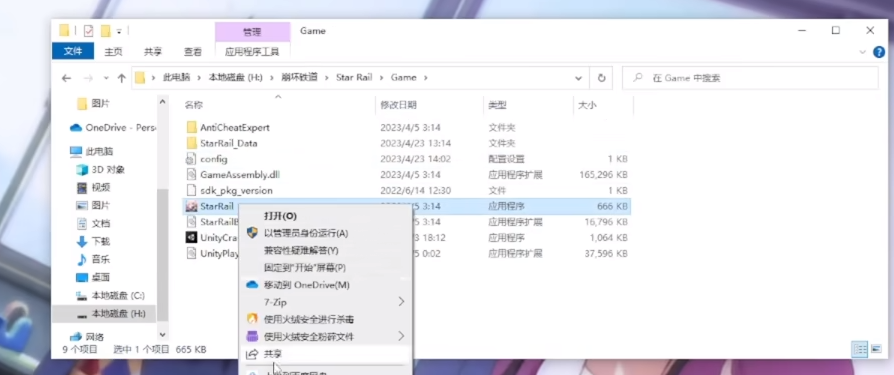Open recent locations dropdown arrow
The width and height of the screenshot is (894, 375).
[x=106, y=78]
